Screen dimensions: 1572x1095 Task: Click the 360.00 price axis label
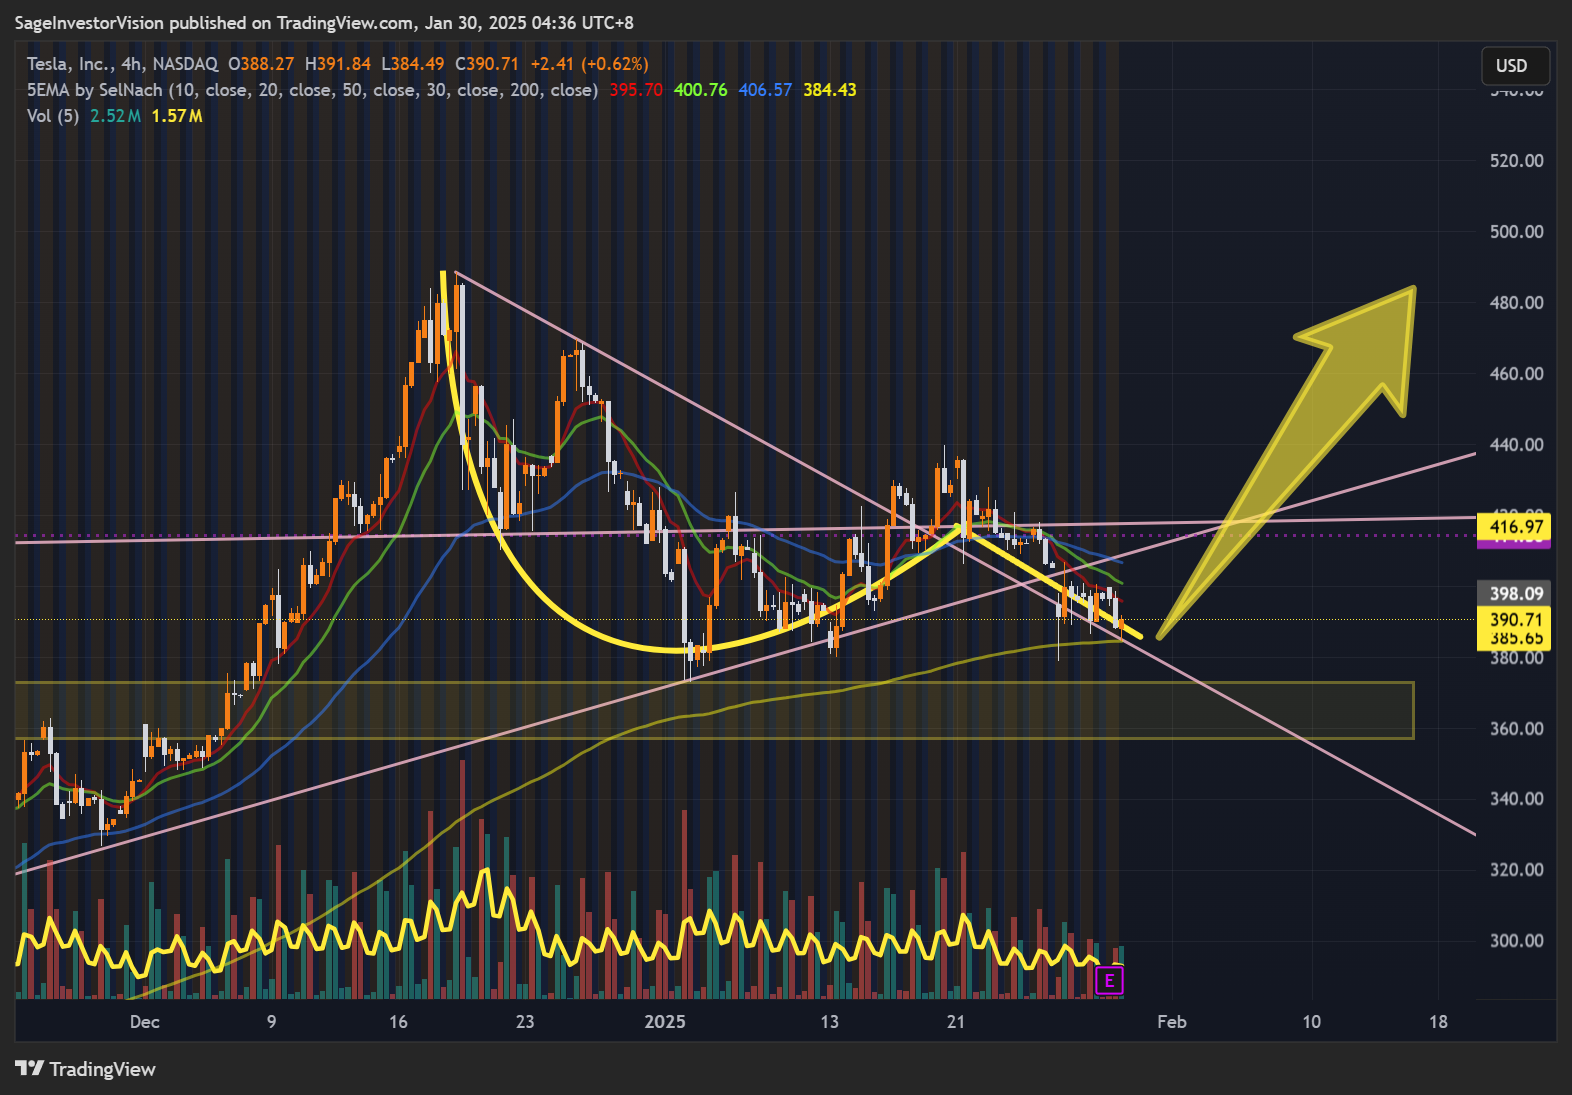point(1516,729)
